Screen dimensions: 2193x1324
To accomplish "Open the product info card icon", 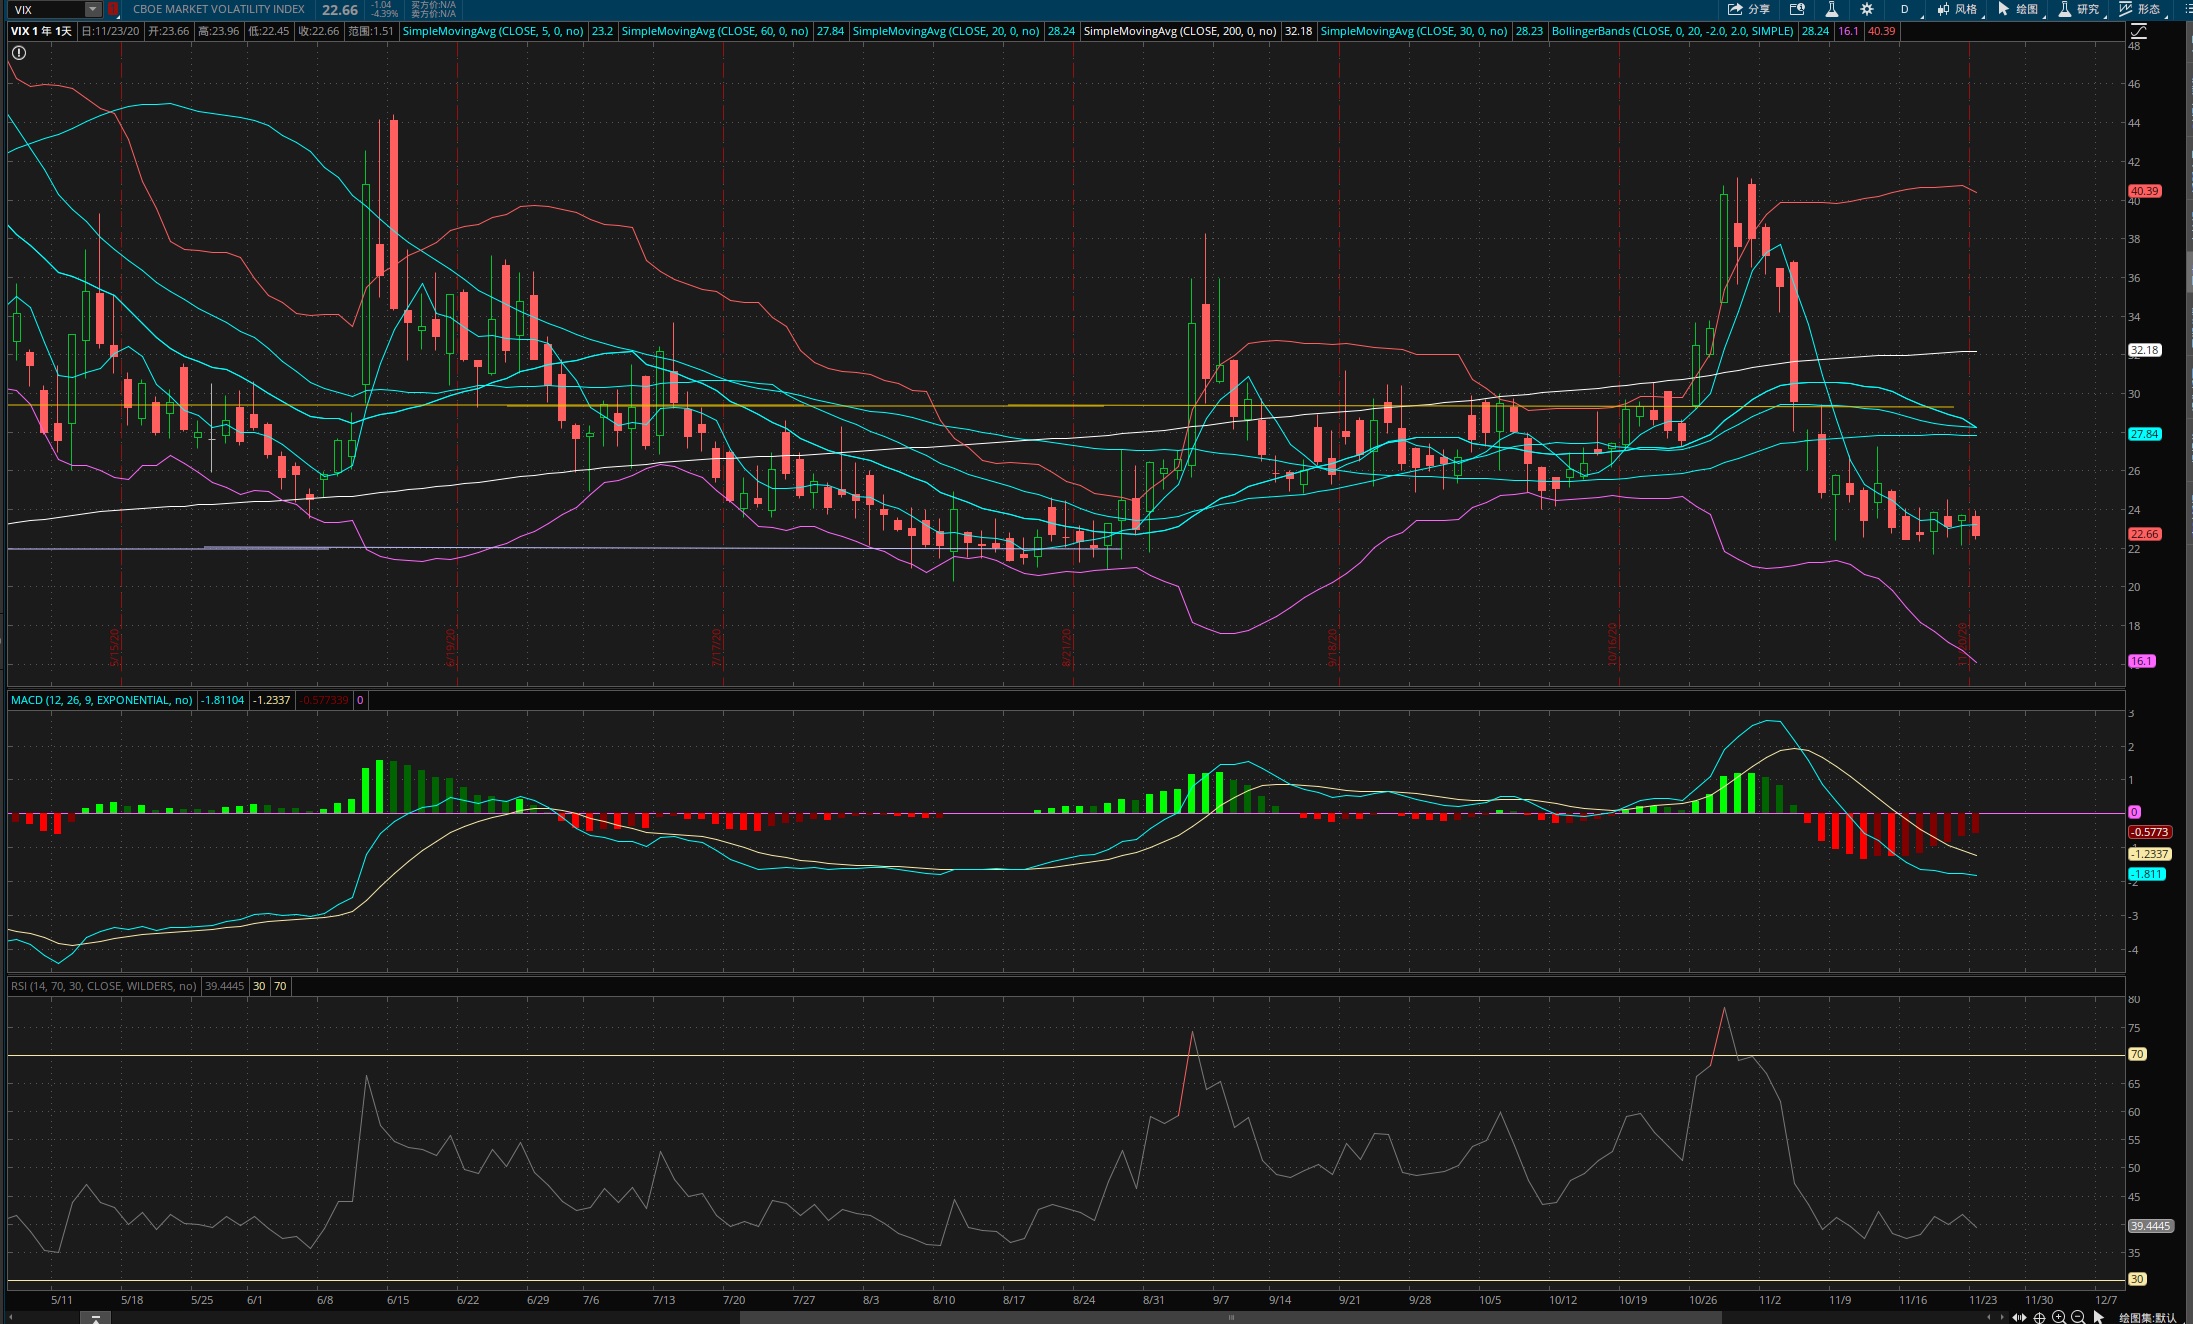I will (x=1797, y=9).
